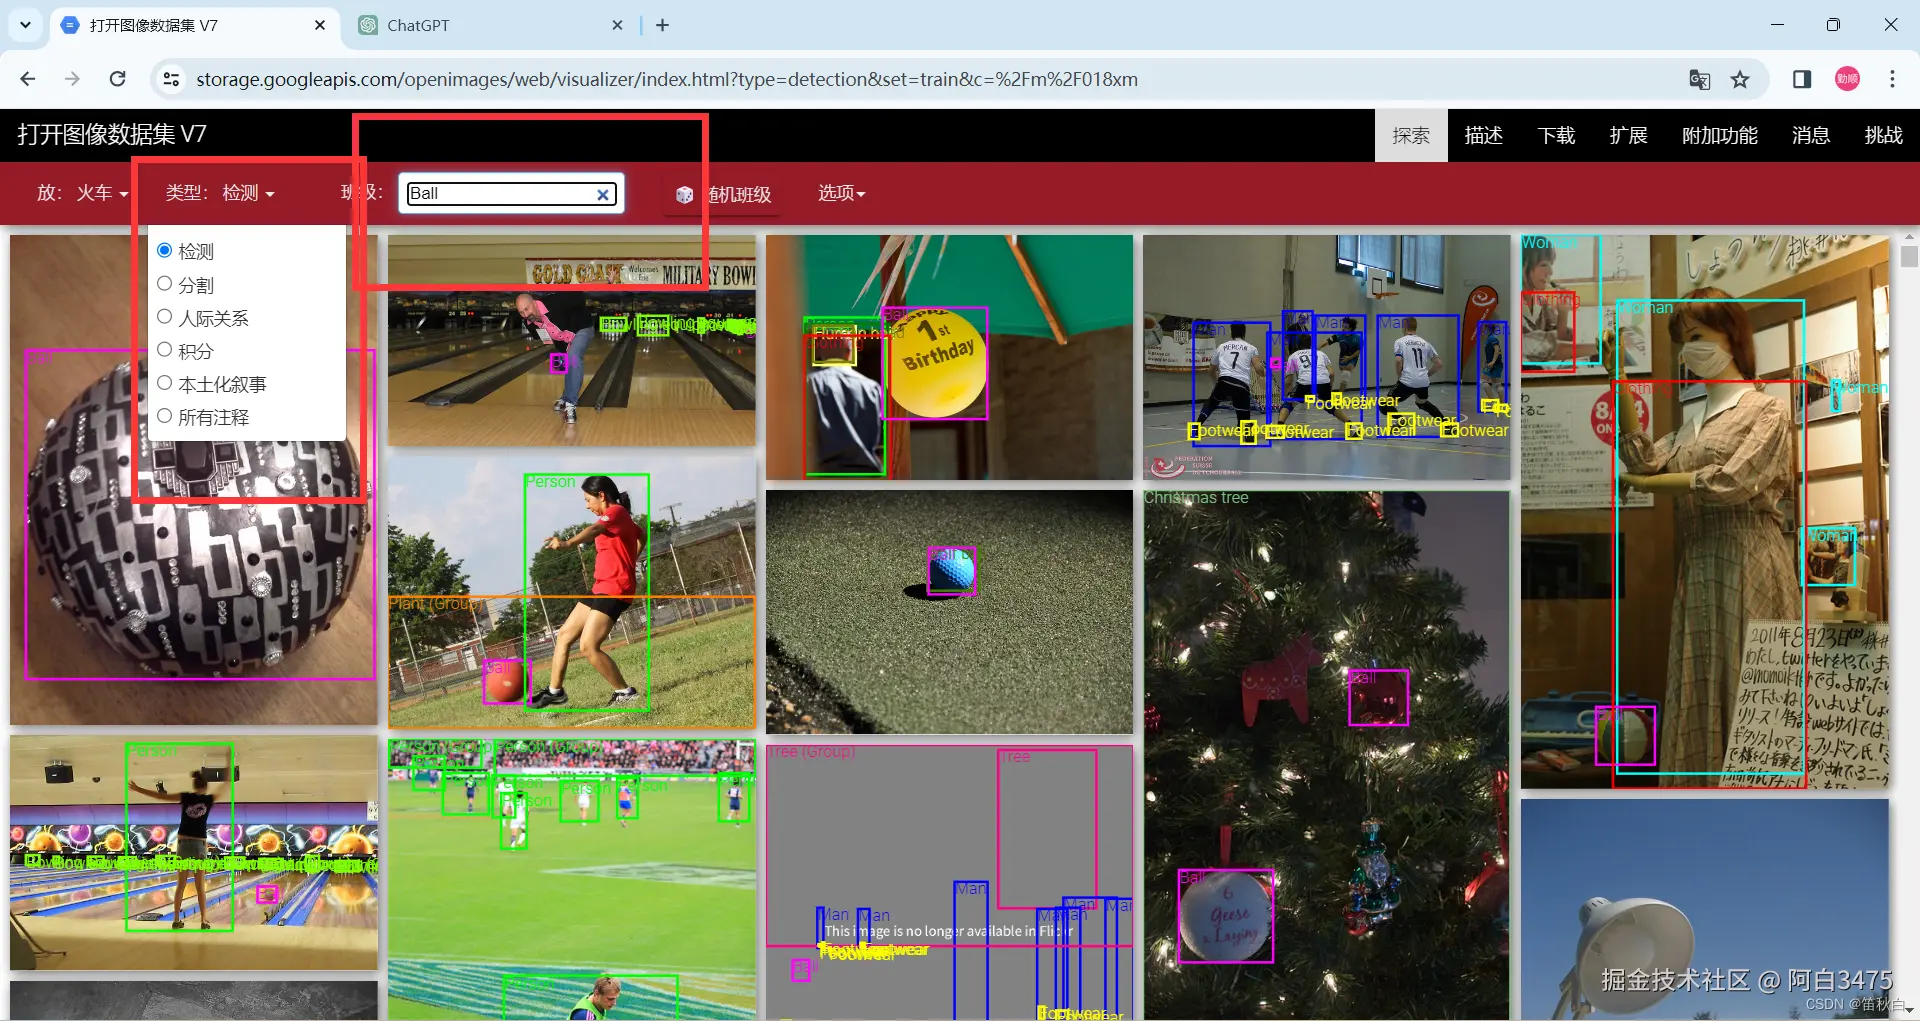This screenshot has width=1920, height=1021.
Task: Open the 附加功能 navigation tab
Action: coord(1719,135)
